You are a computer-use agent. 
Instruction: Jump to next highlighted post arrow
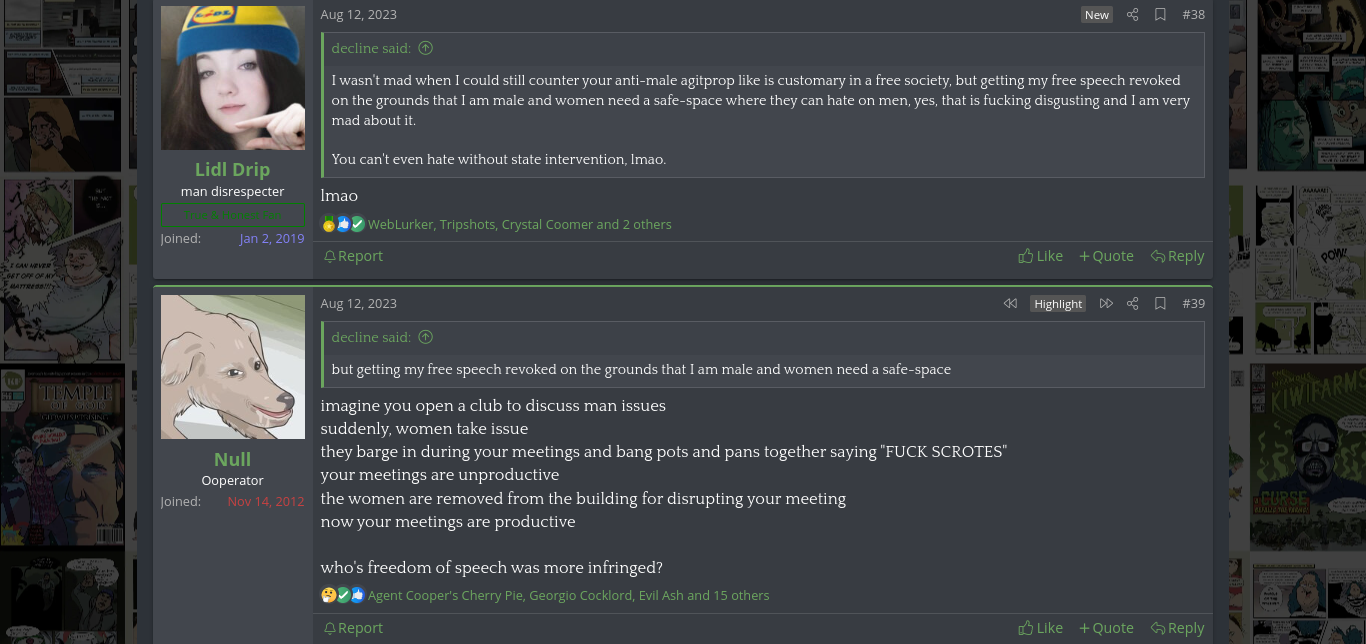1106,304
